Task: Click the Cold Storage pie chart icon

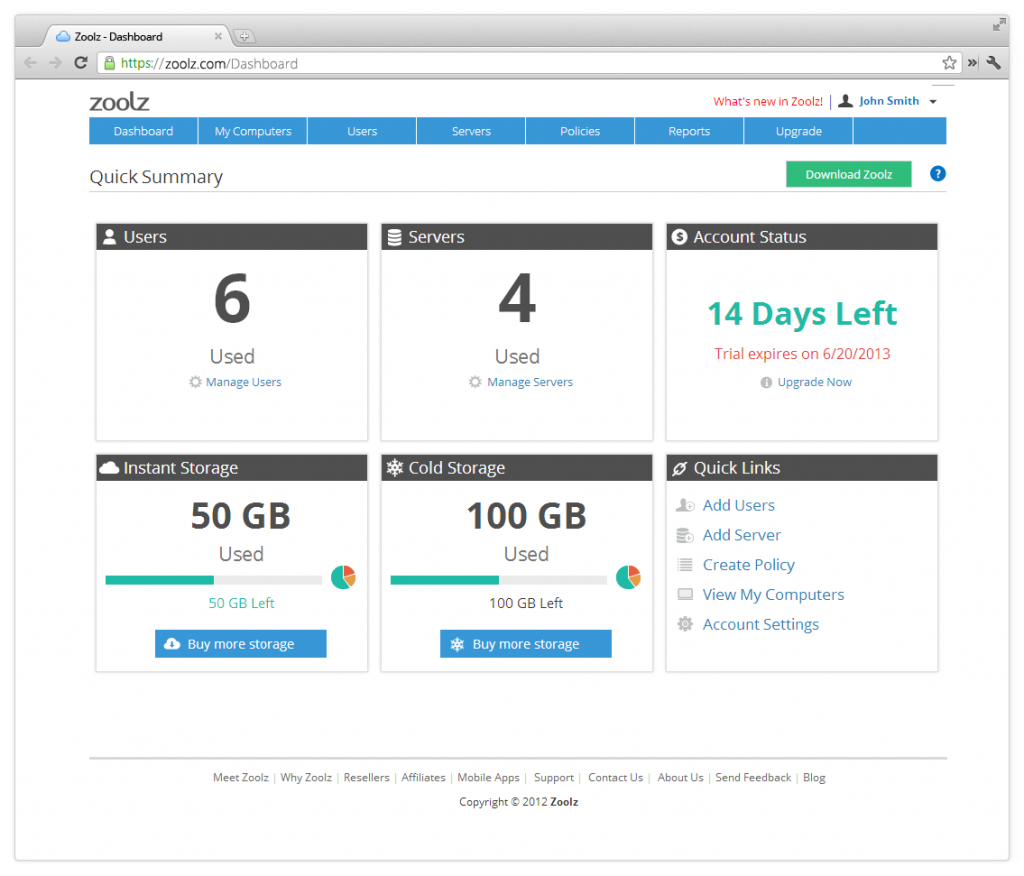Action: (628, 578)
